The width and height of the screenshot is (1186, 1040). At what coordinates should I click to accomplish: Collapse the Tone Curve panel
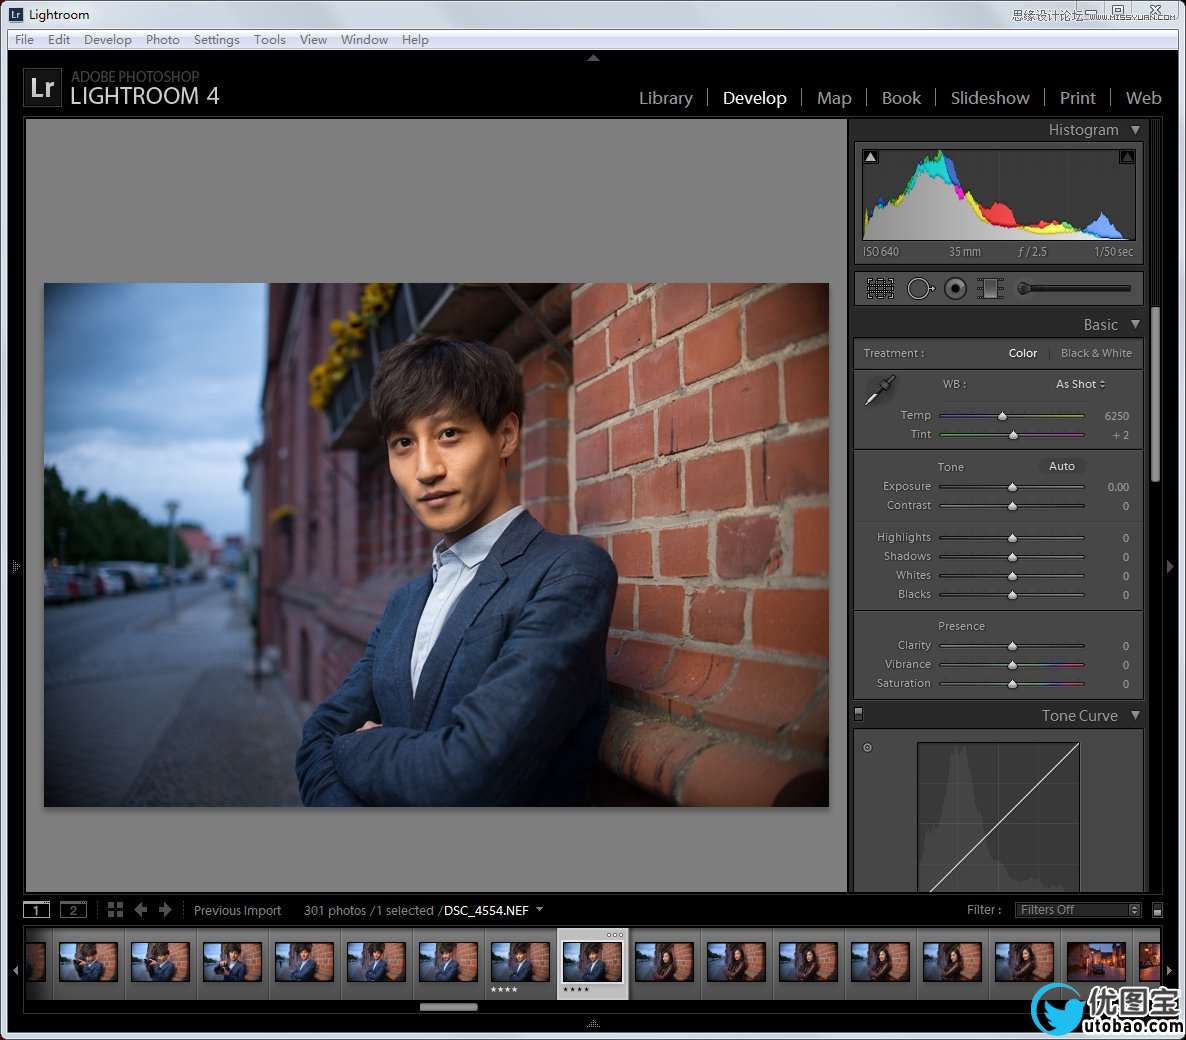(x=1135, y=715)
